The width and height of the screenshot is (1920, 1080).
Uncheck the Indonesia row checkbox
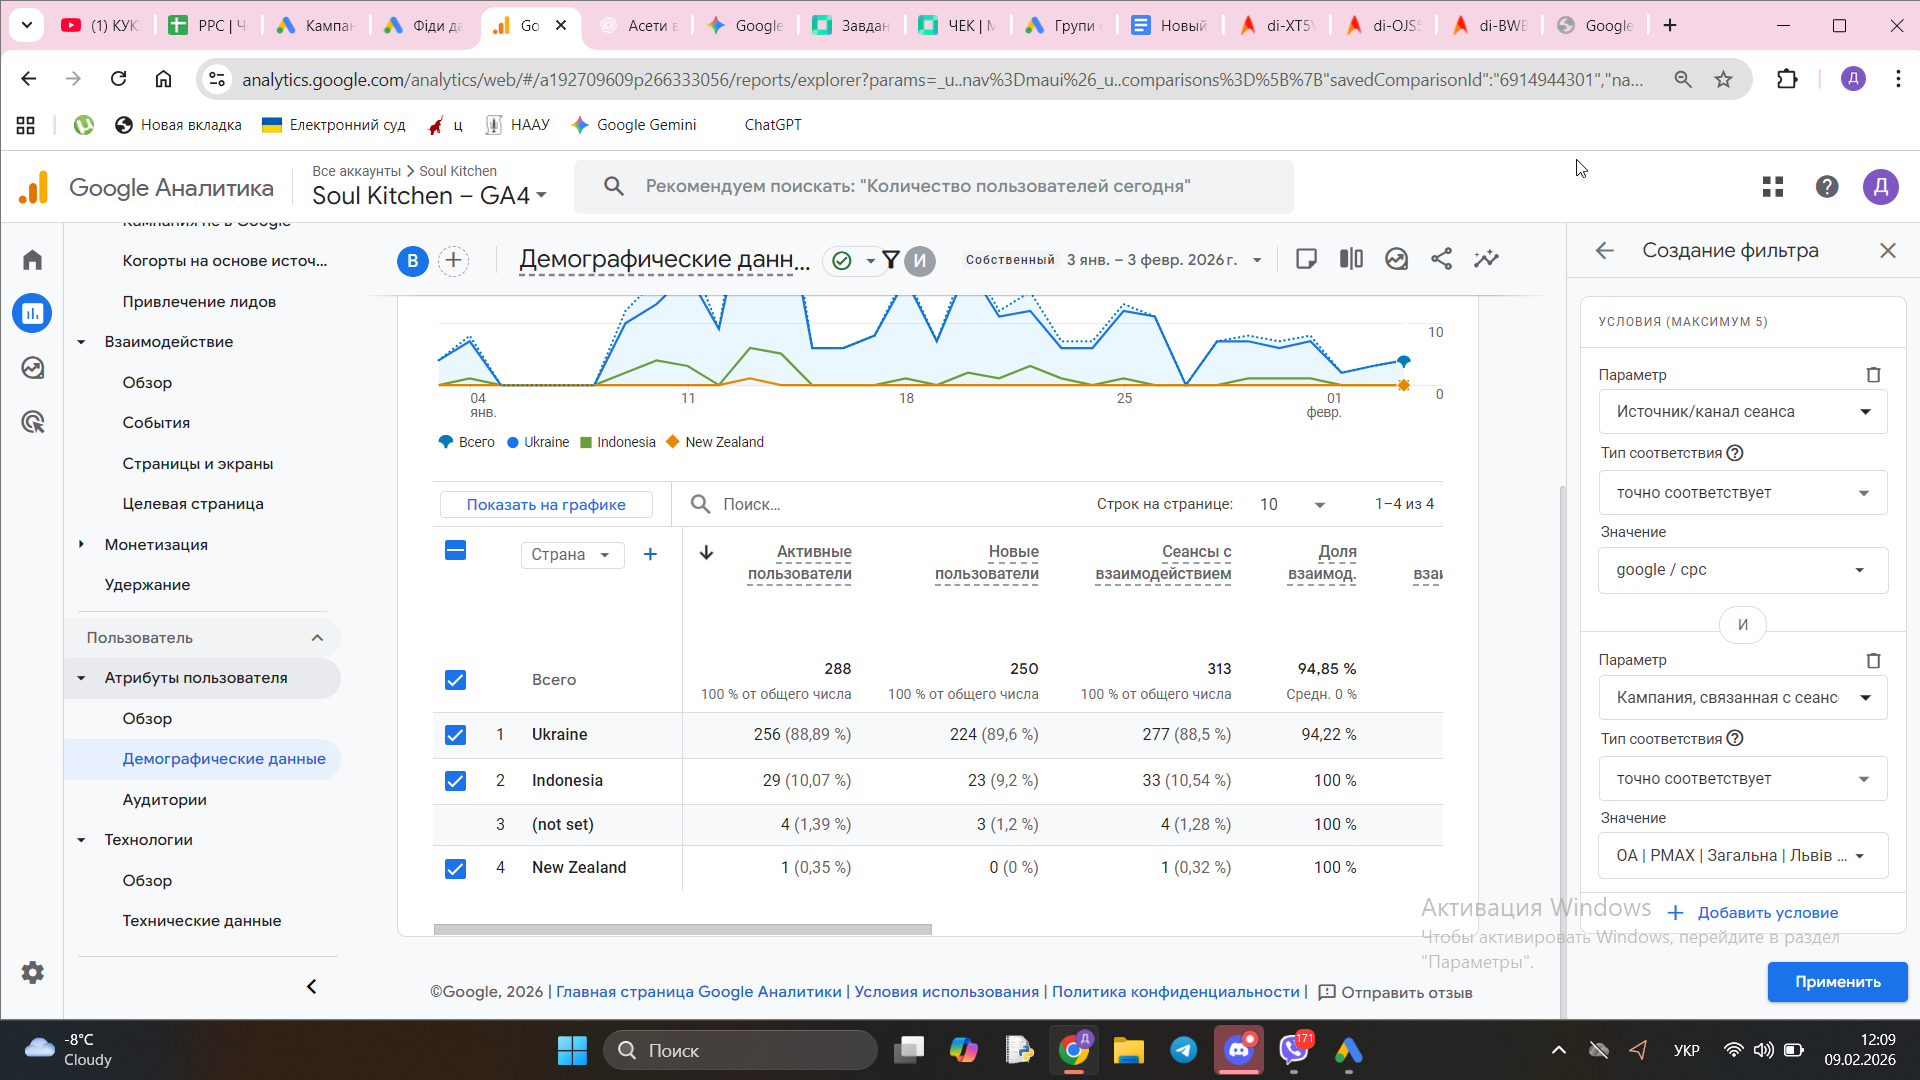coord(455,781)
